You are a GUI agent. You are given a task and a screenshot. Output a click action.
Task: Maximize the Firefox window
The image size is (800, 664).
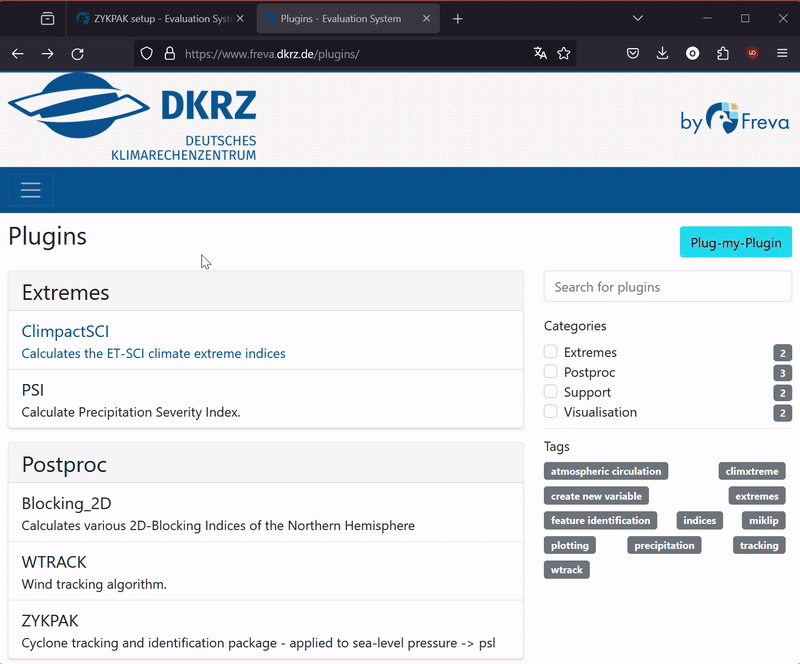pyautogui.click(x=745, y=18)
